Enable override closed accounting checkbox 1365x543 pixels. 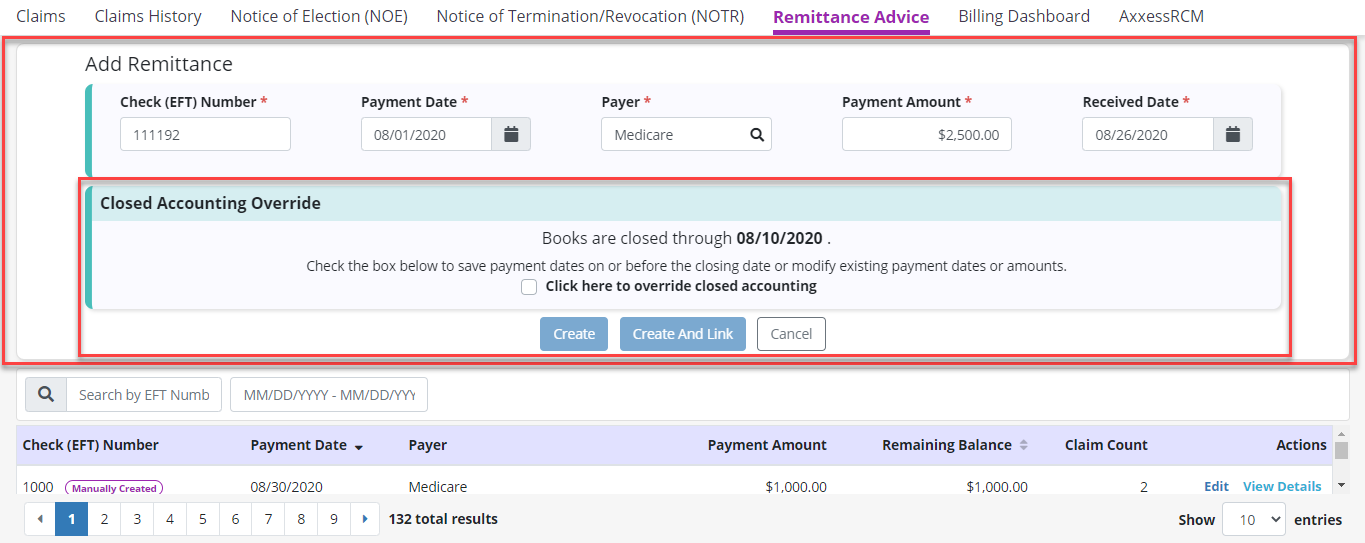[x=529, y=287]
